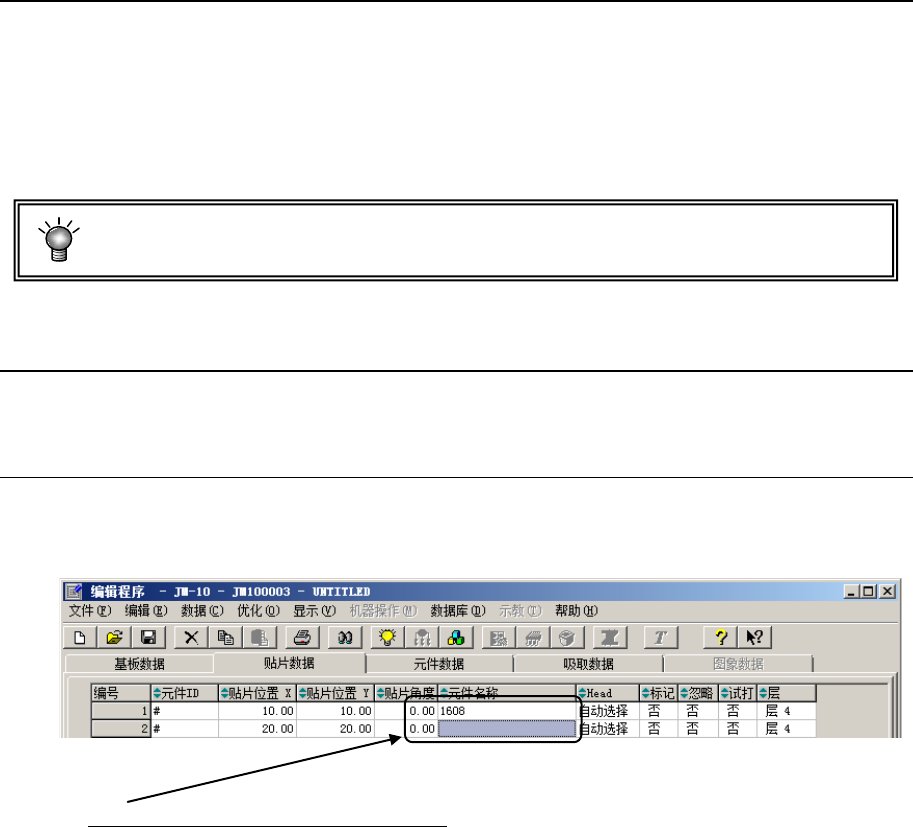Sort by the 贴片位置 X column header
The height and width of the screenshot is (827, 913).
(x=257, y=693)
